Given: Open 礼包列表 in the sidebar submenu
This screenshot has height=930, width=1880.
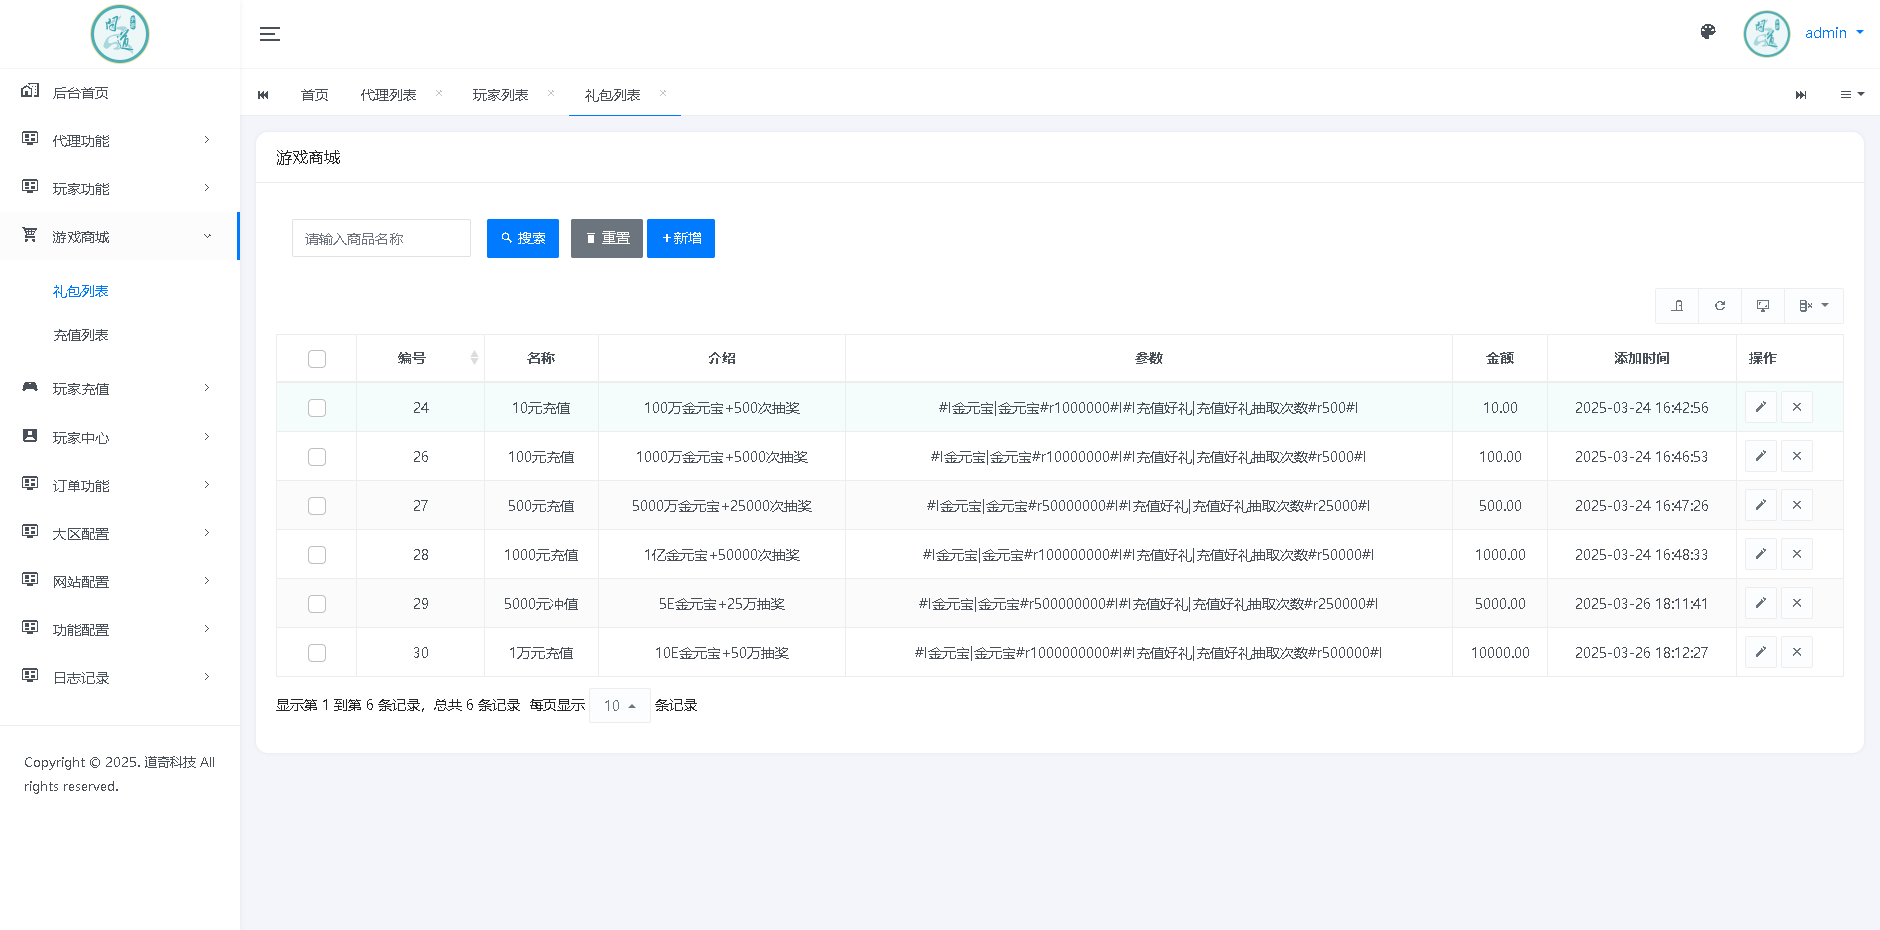Looking at the screenshot, I should [81, 291].
